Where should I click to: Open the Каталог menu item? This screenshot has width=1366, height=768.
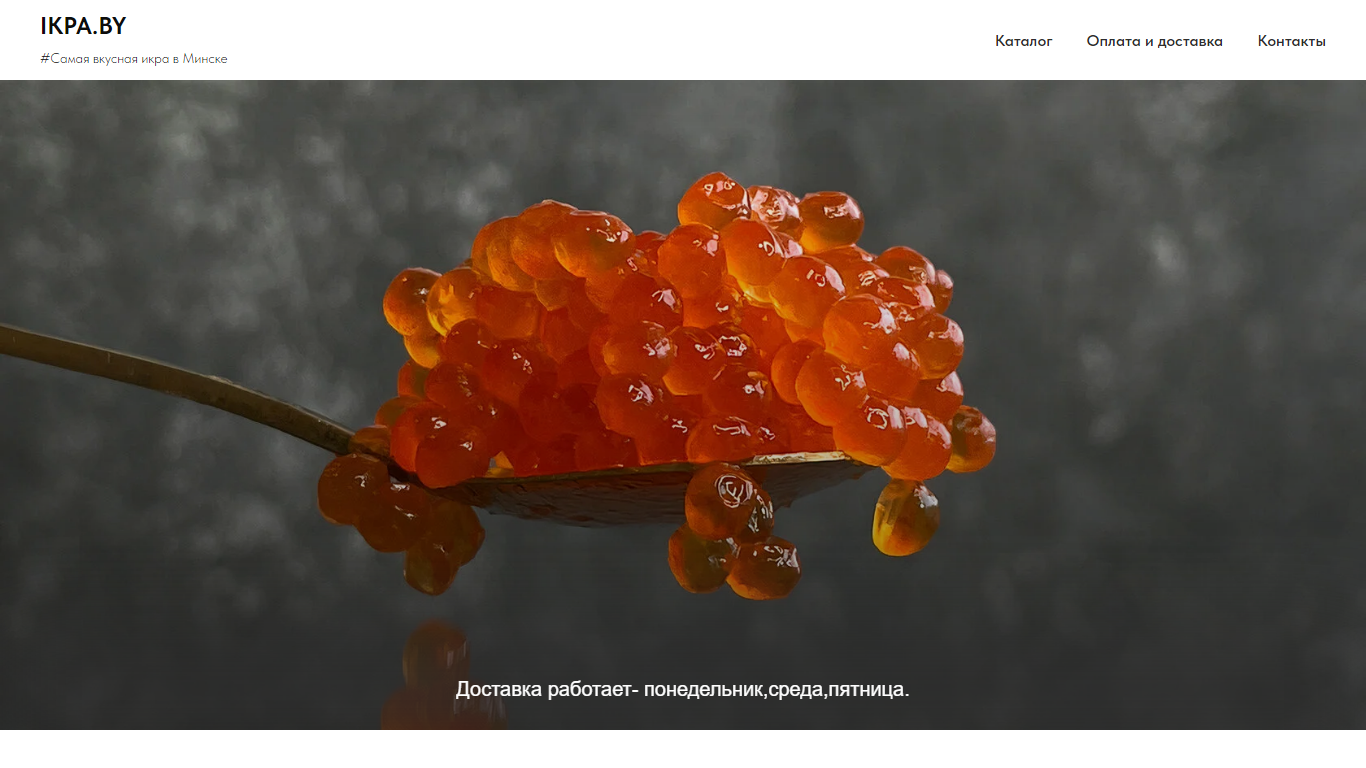(1023, 41)
